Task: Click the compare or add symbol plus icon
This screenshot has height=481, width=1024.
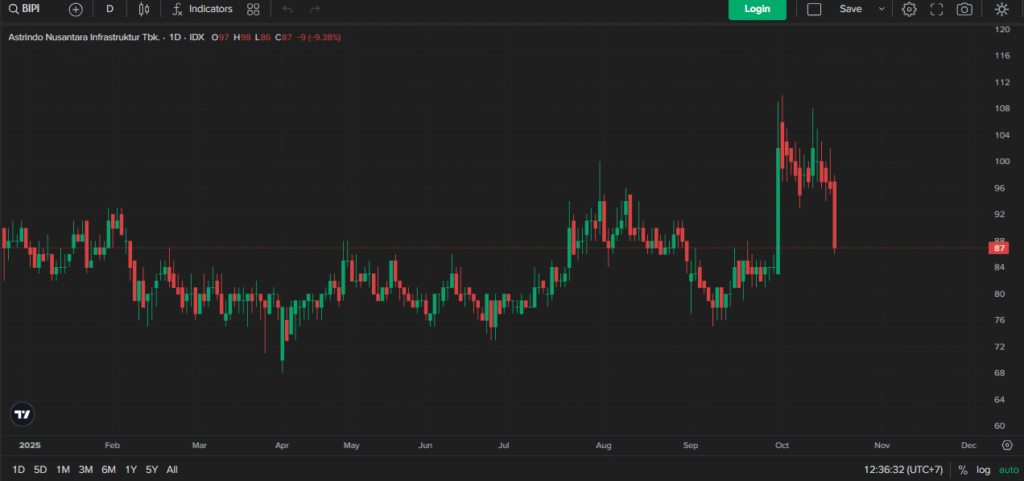Action: coord(76,9)
